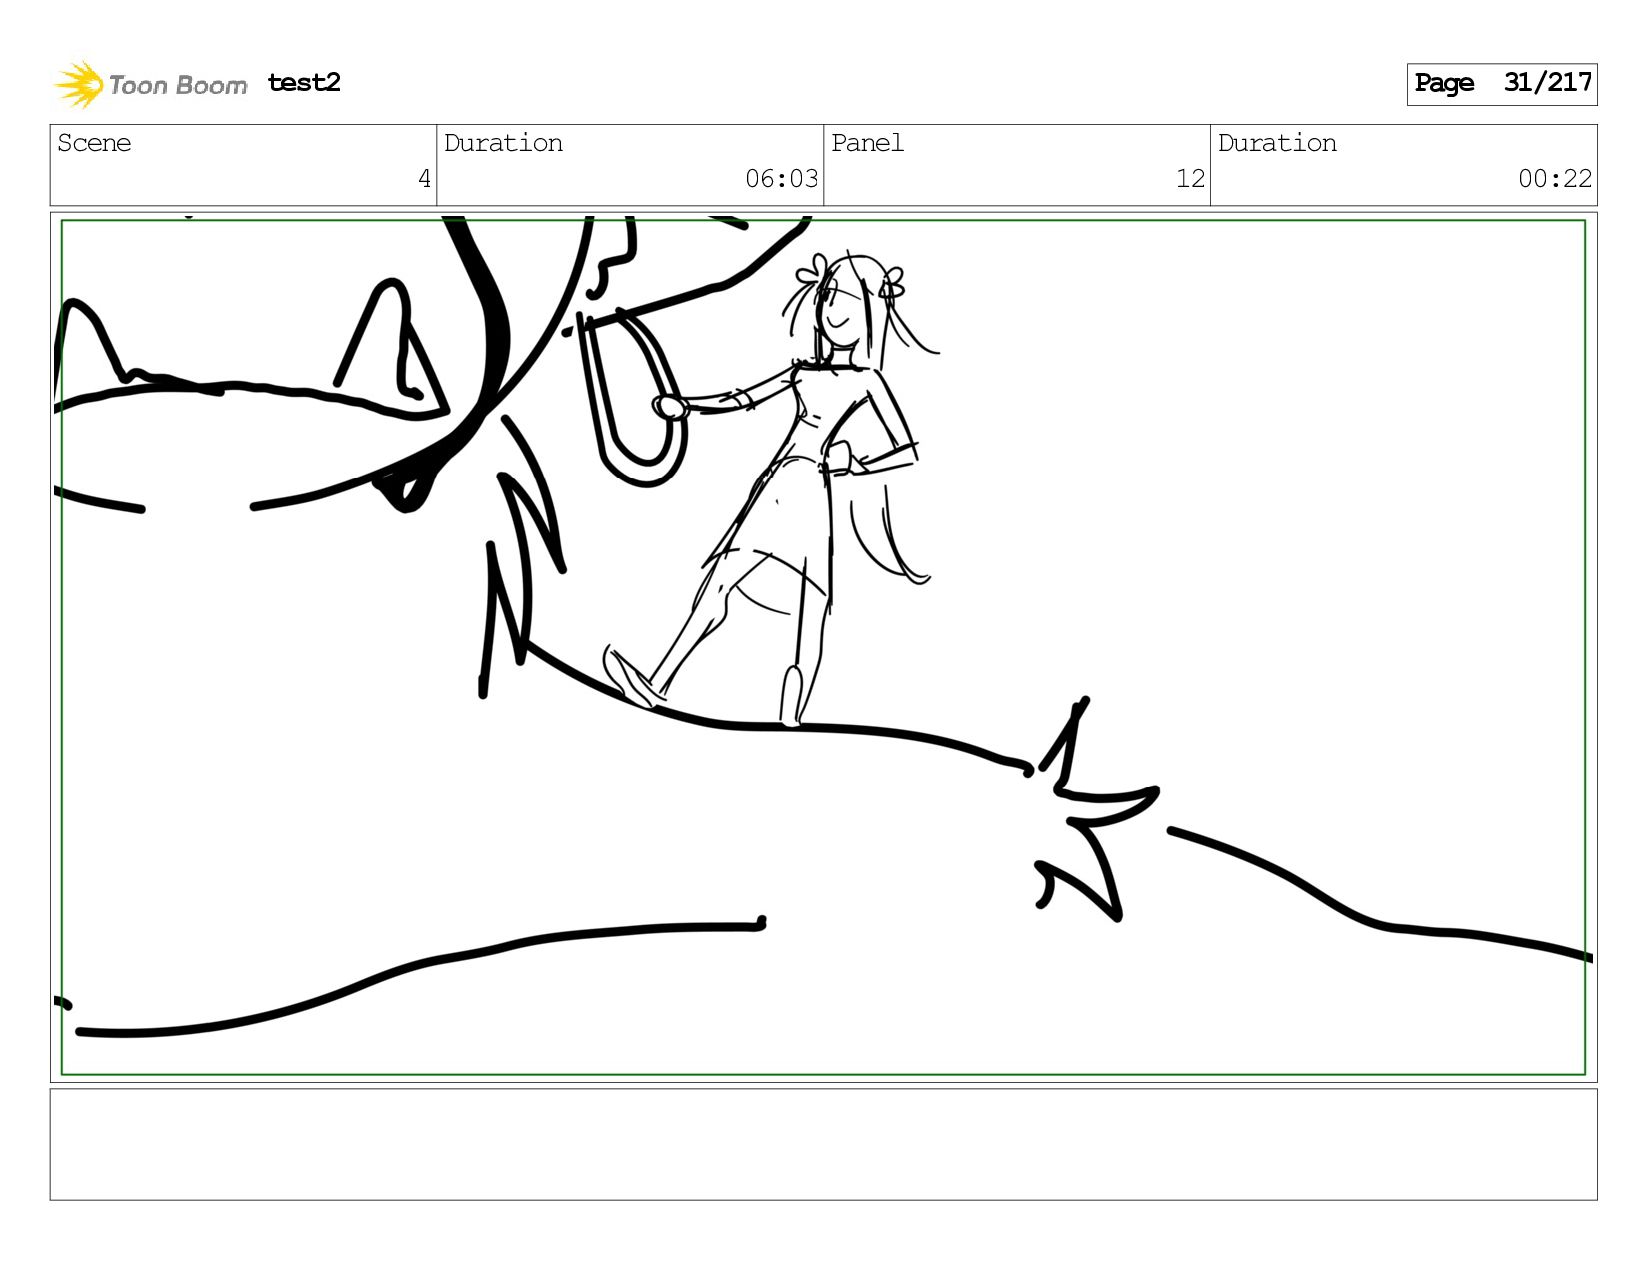Click the panel number "12"
The image size is (1650, 1275).
(x=1190, y=179)
